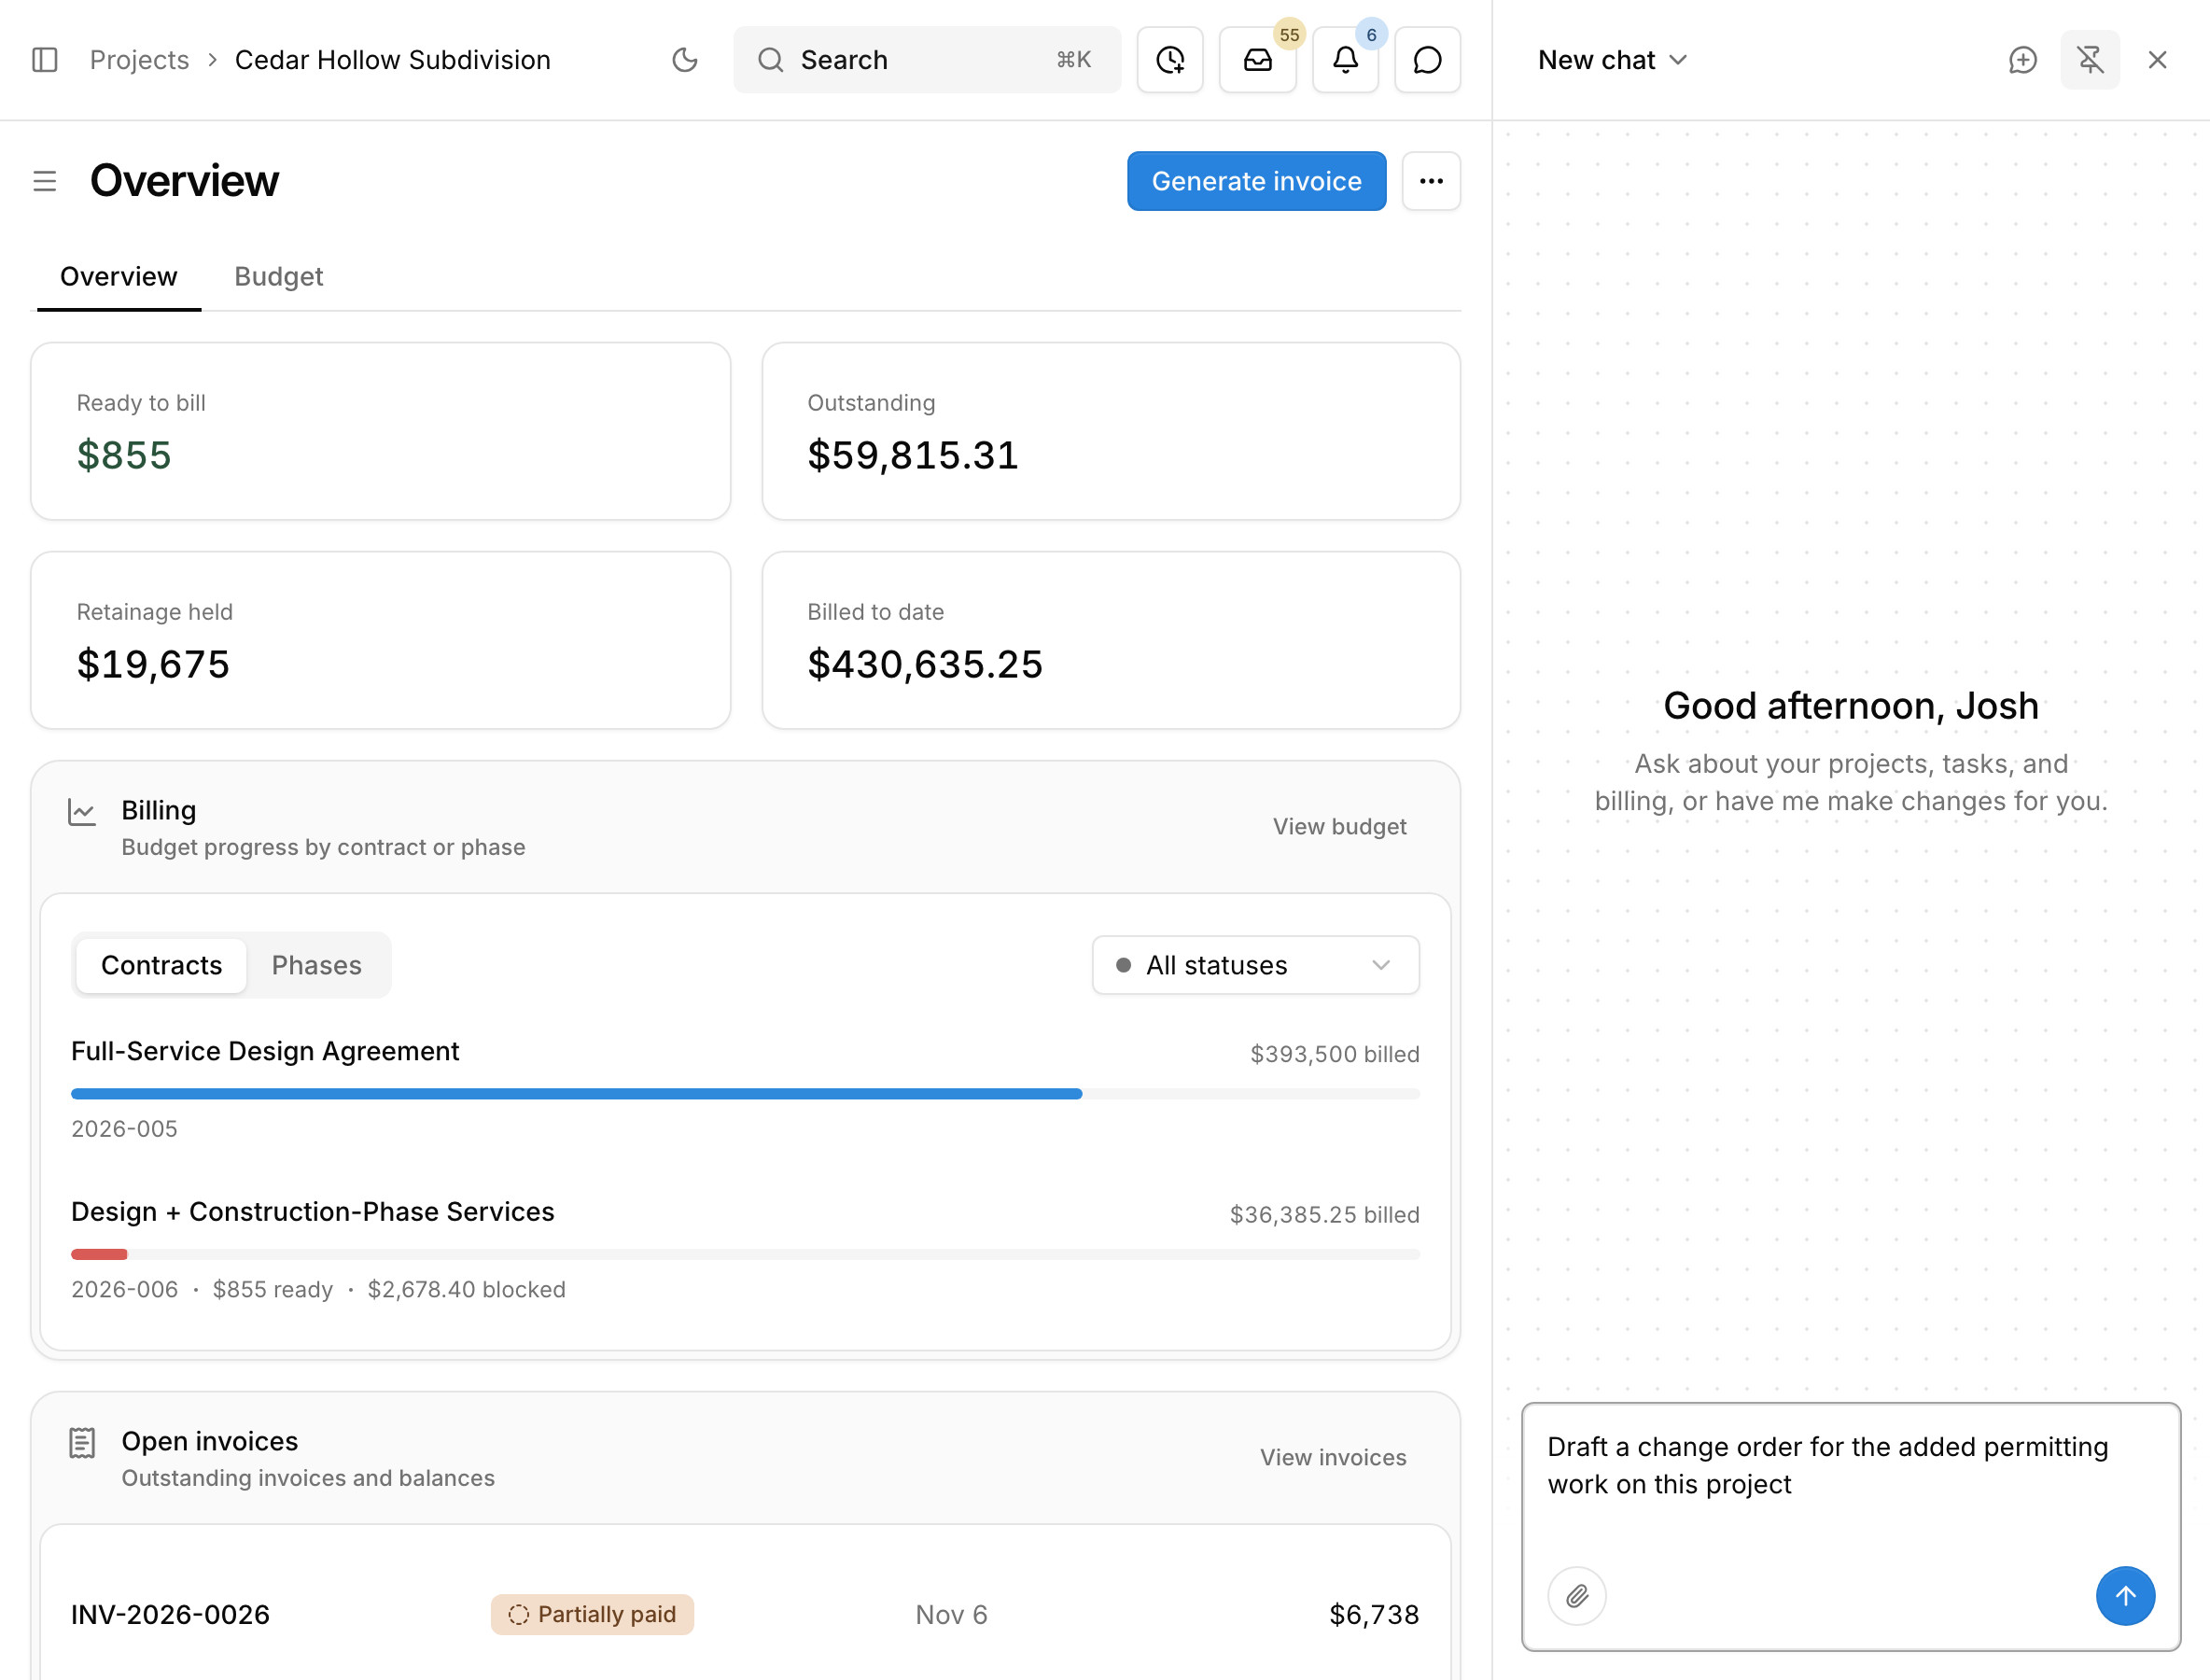Go to Projects breadcrumb
The width and height of the screenshot is (2210, 1680).
click(x=139, y=60)
